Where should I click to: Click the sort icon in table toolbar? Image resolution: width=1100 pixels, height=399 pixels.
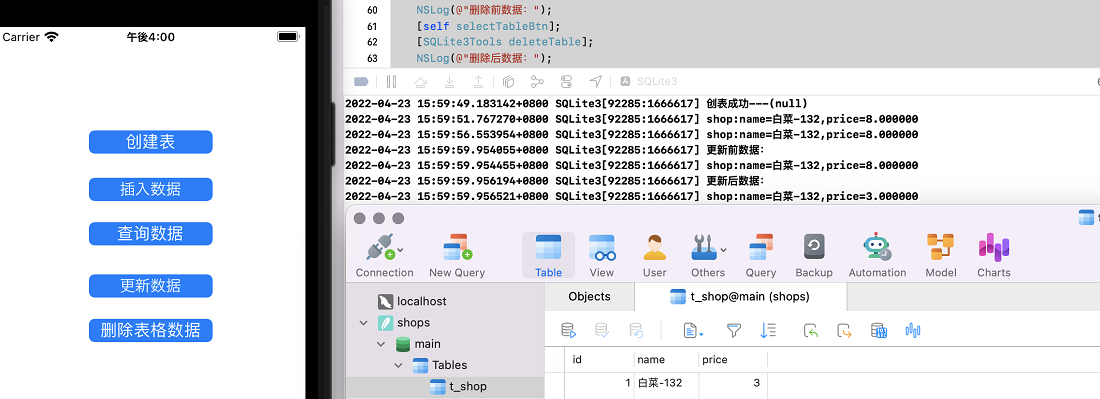pos(768,330)
